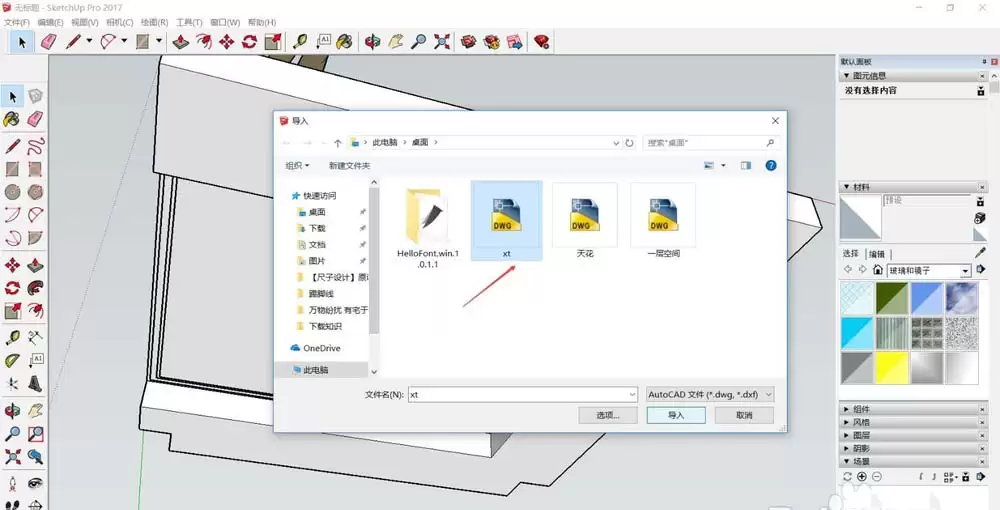Screen dimensions: 1000x510
Task: Open the 玻璃和镜子 material library dropdown
Action: [966, 271]
